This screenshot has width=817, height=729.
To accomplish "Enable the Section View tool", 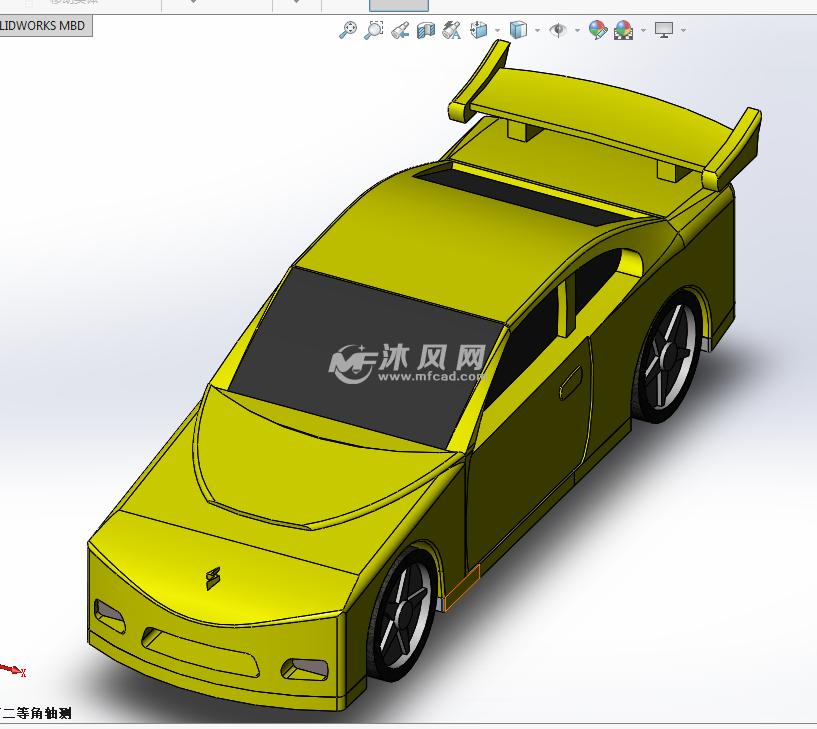I will click(425, 30).
